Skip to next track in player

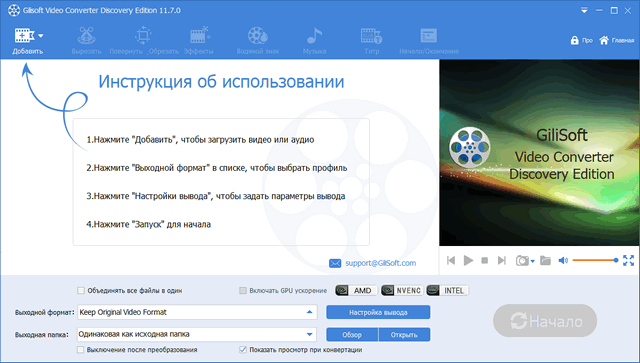(502, 260)
